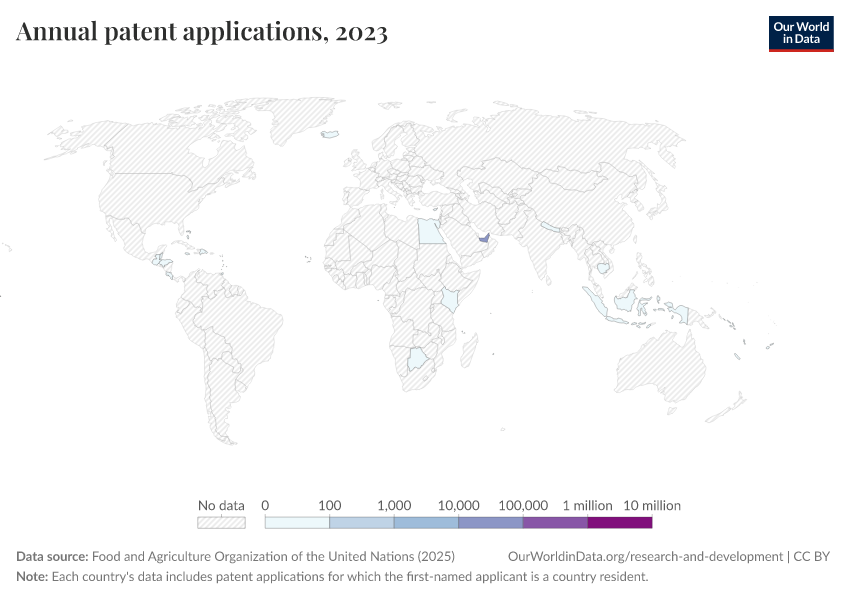The width and height of the screenshot is (850, 600).
Task: Click the Our World in Data logo
Action: click(x=800, y=34)
